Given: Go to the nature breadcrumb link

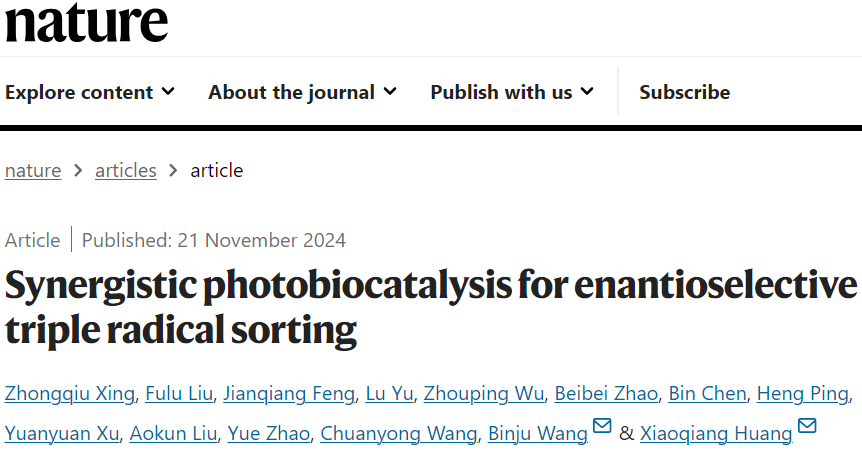Looking at the screenshot, I should point(33,170).
